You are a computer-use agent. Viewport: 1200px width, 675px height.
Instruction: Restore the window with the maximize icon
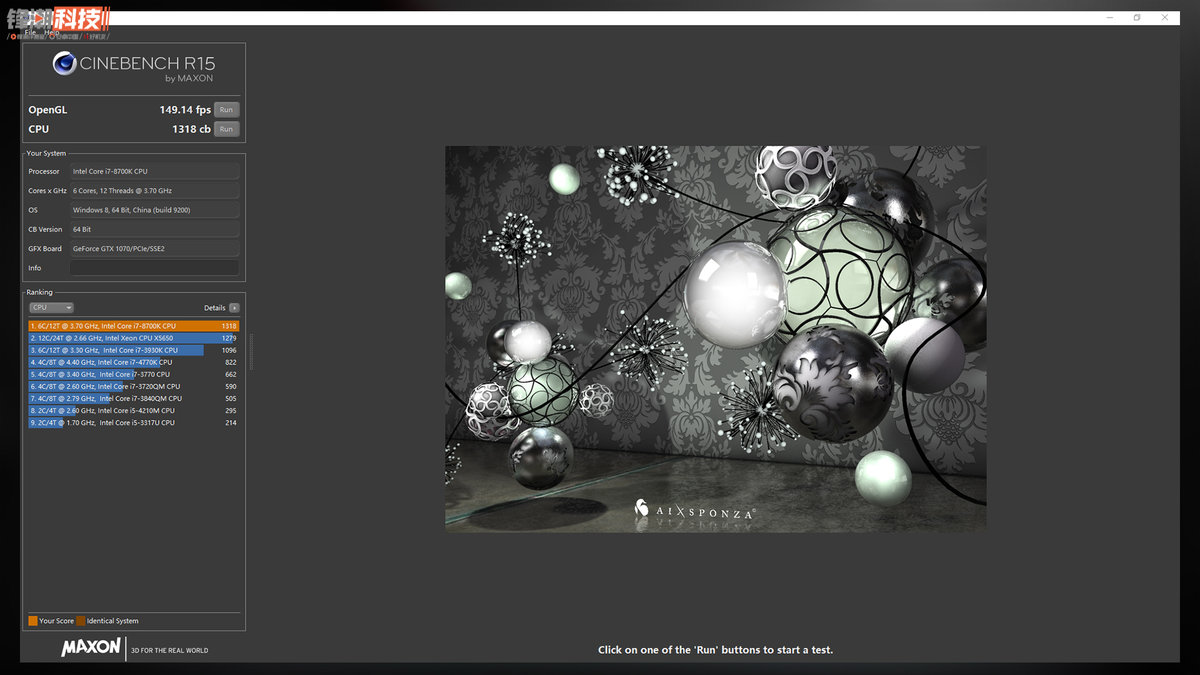(1137, 18)
